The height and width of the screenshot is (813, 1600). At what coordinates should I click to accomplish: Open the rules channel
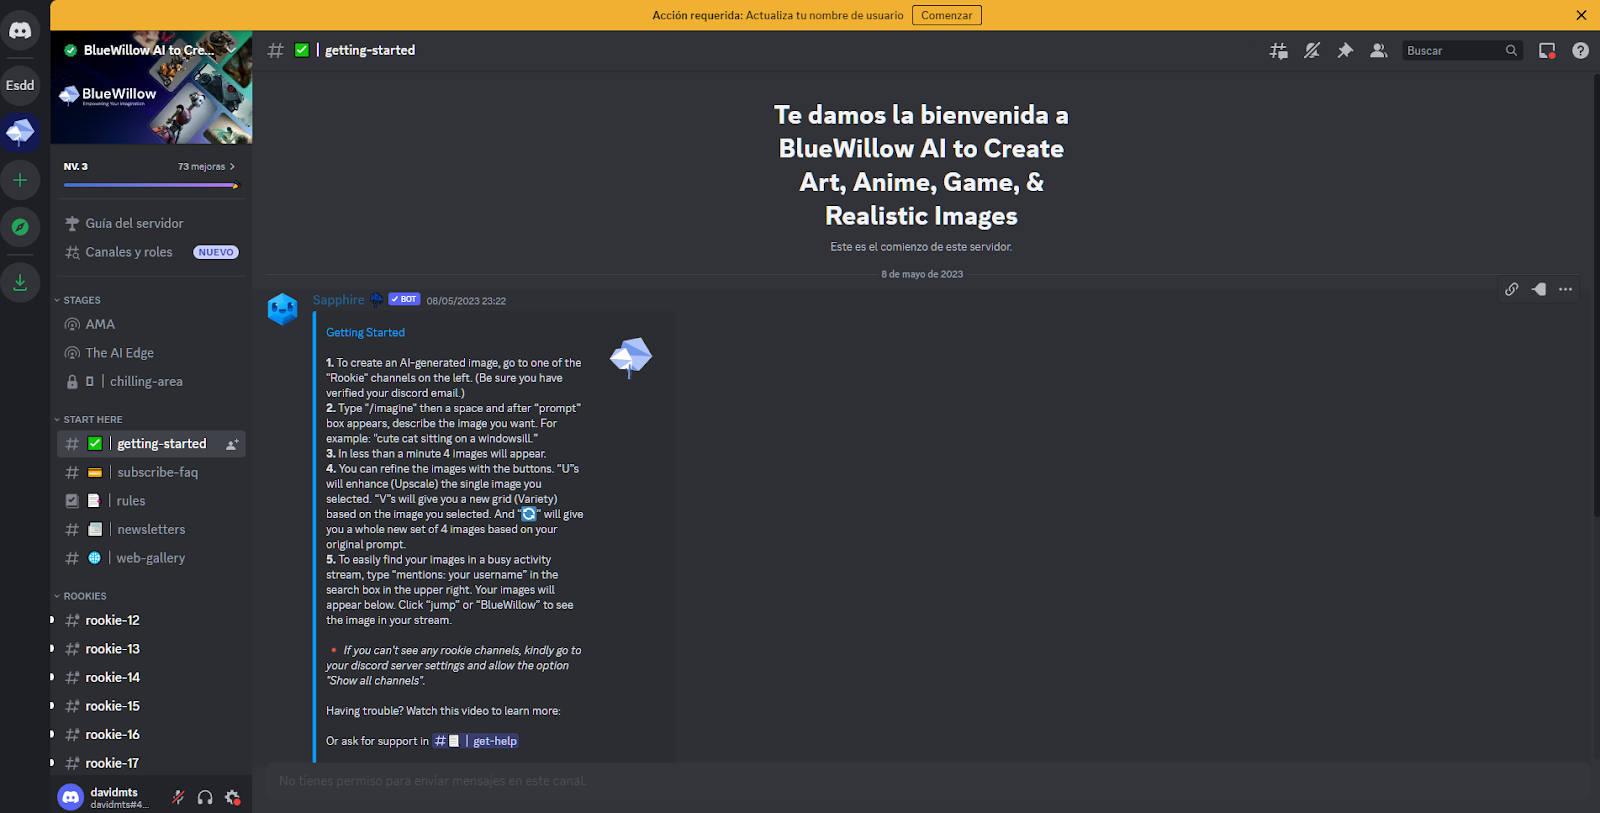[151, 501]
